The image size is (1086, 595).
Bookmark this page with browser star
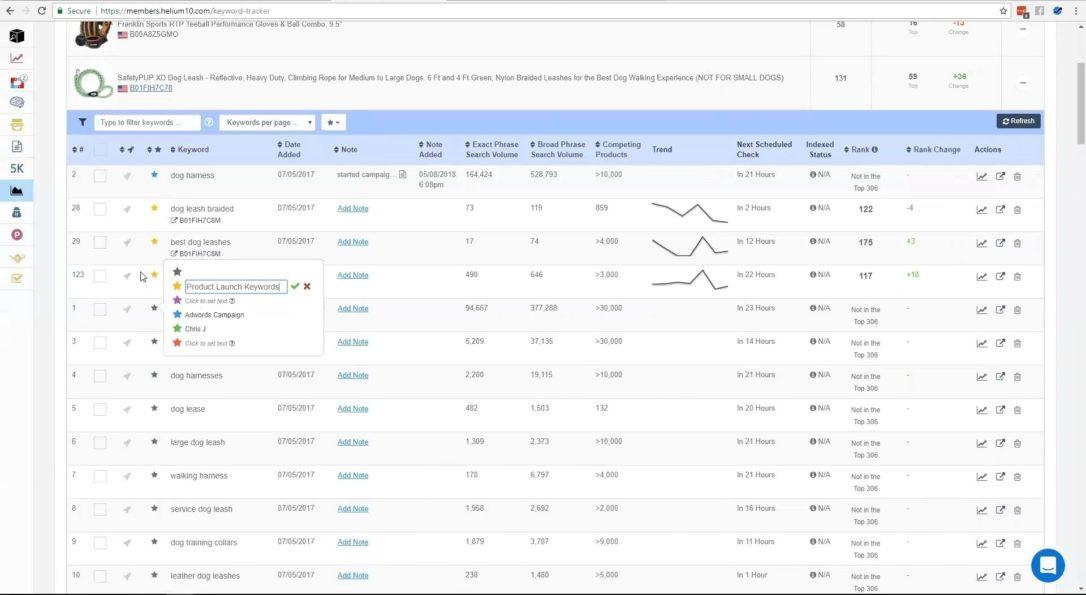point(1003,11)
